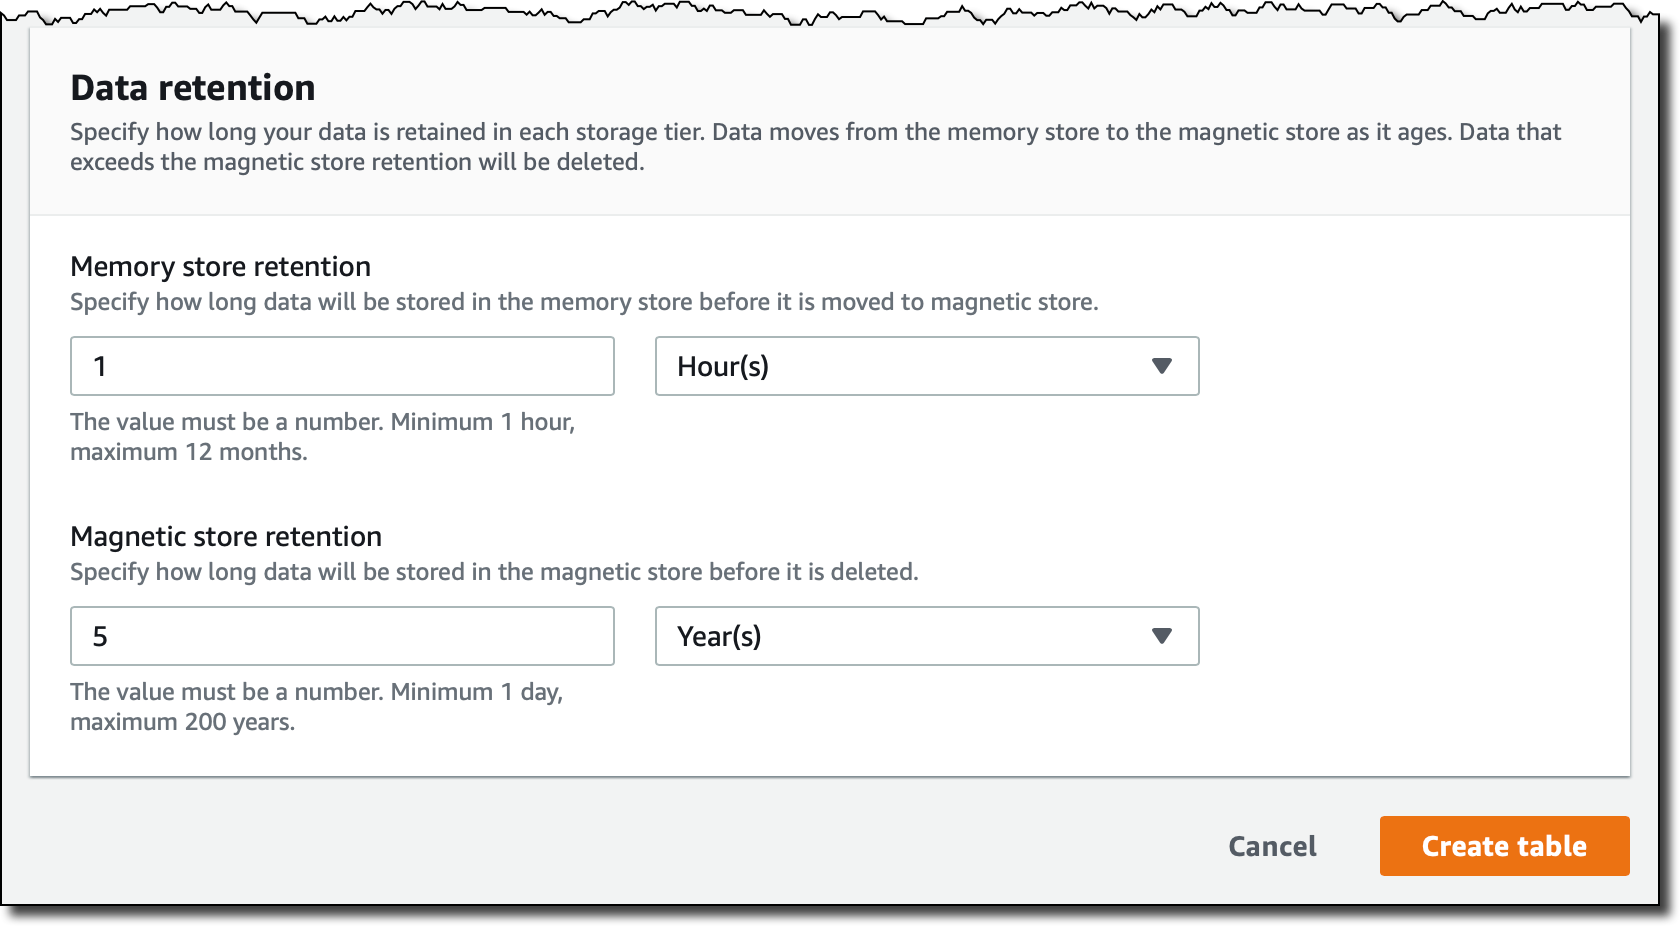Select the Magnetic store retention label

click(x=226, y=536)
